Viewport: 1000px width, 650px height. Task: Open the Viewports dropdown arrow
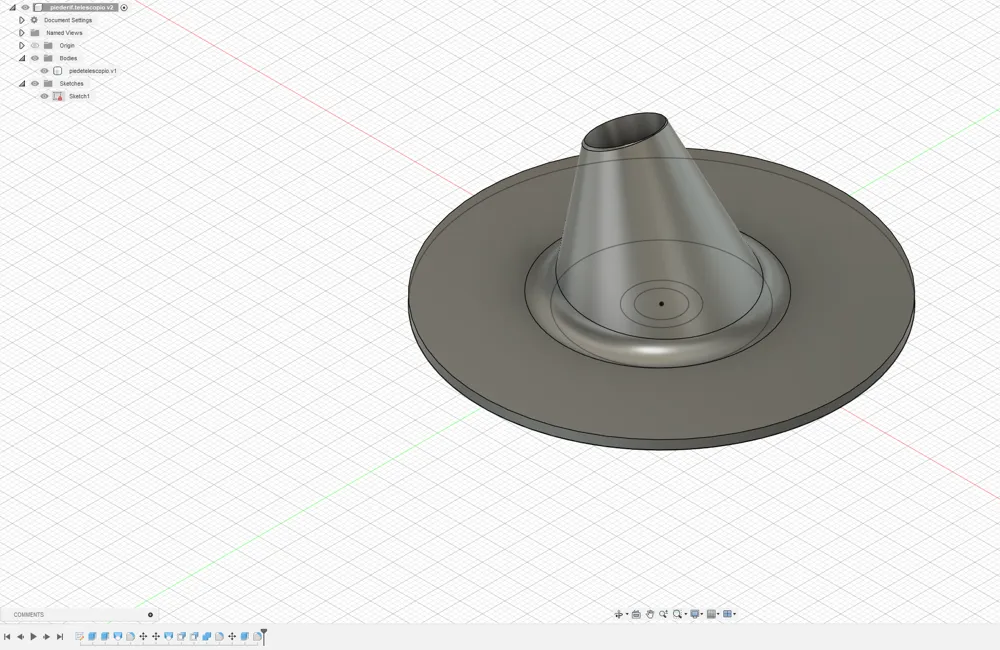tap(735, 614)
